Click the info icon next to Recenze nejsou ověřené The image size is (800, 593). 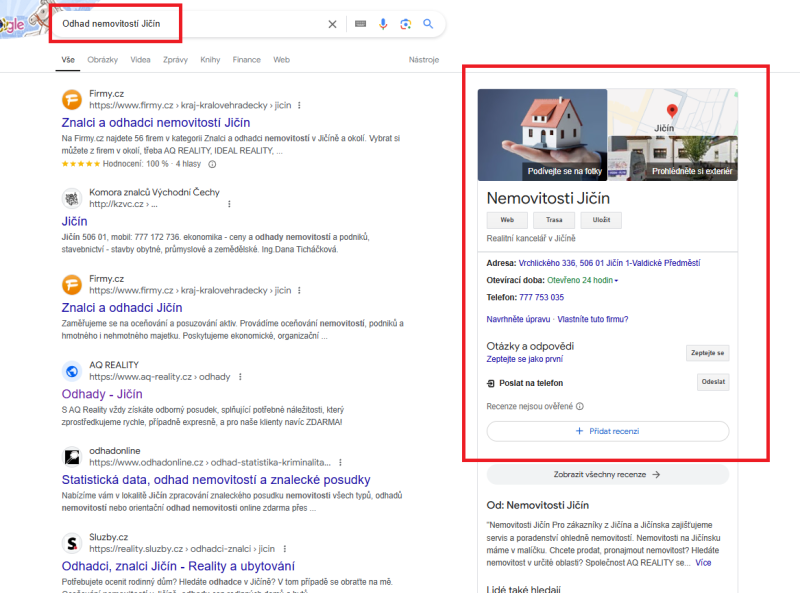pos(580,406)
